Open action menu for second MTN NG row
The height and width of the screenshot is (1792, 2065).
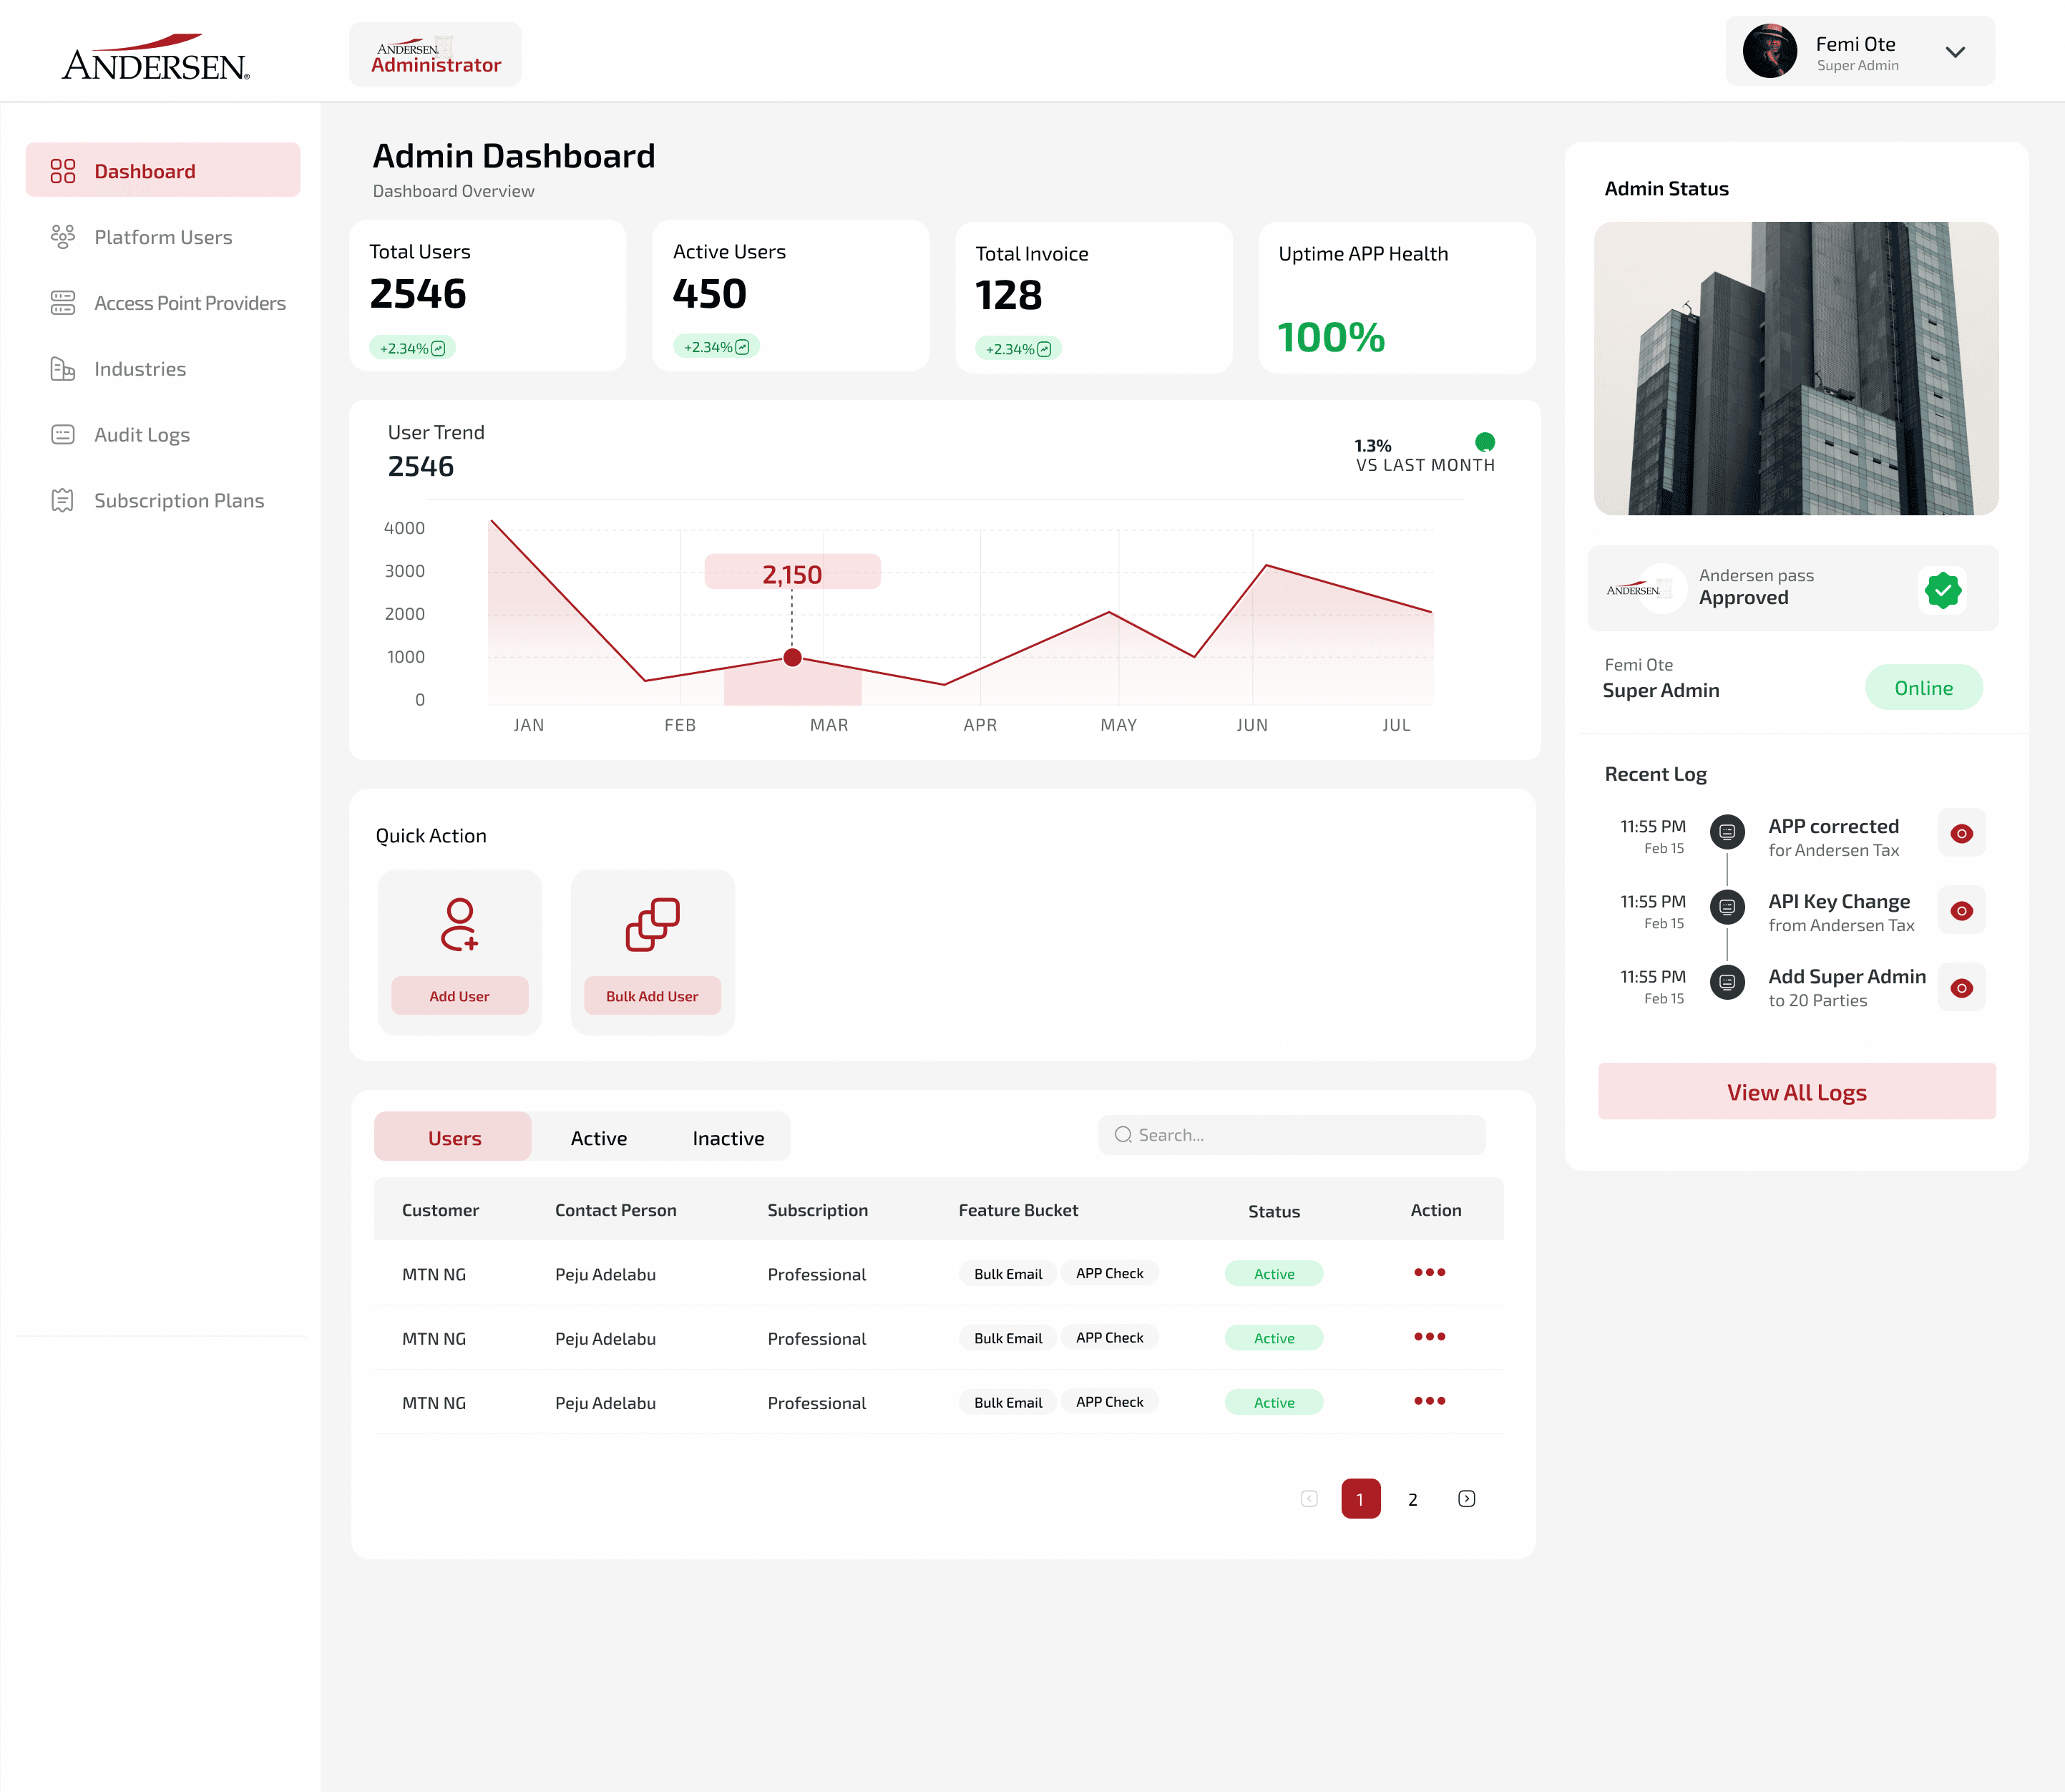1429,1337
